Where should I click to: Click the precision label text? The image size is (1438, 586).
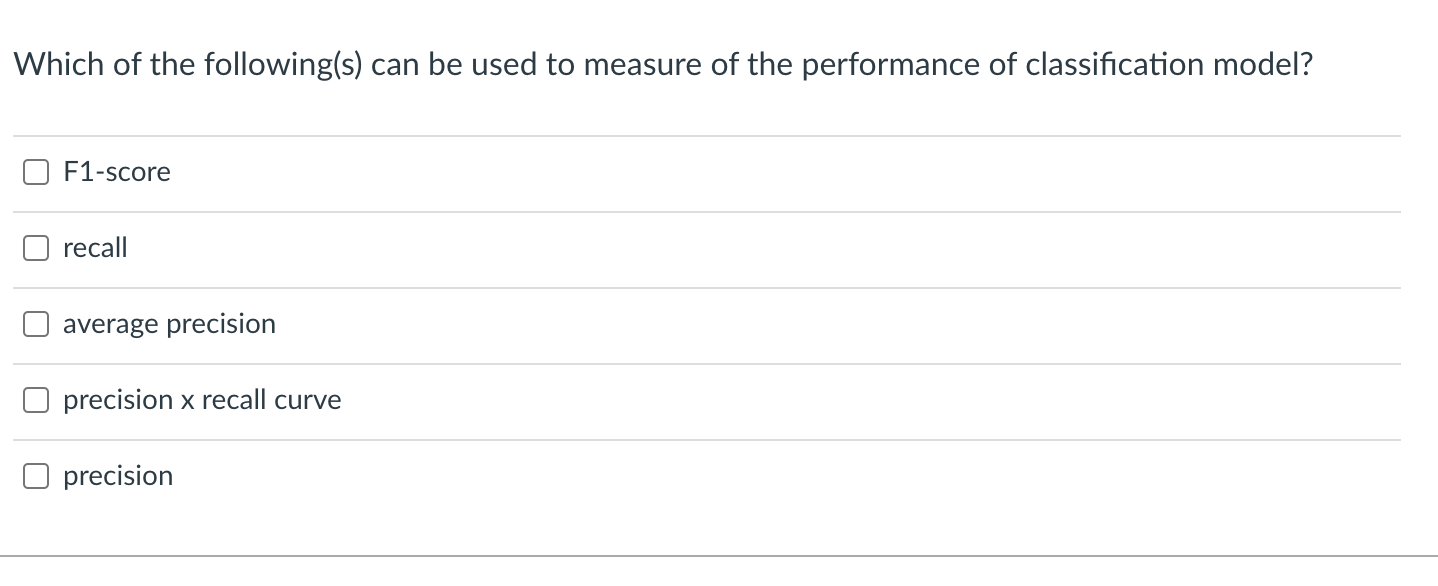click(x=118, y=475)
